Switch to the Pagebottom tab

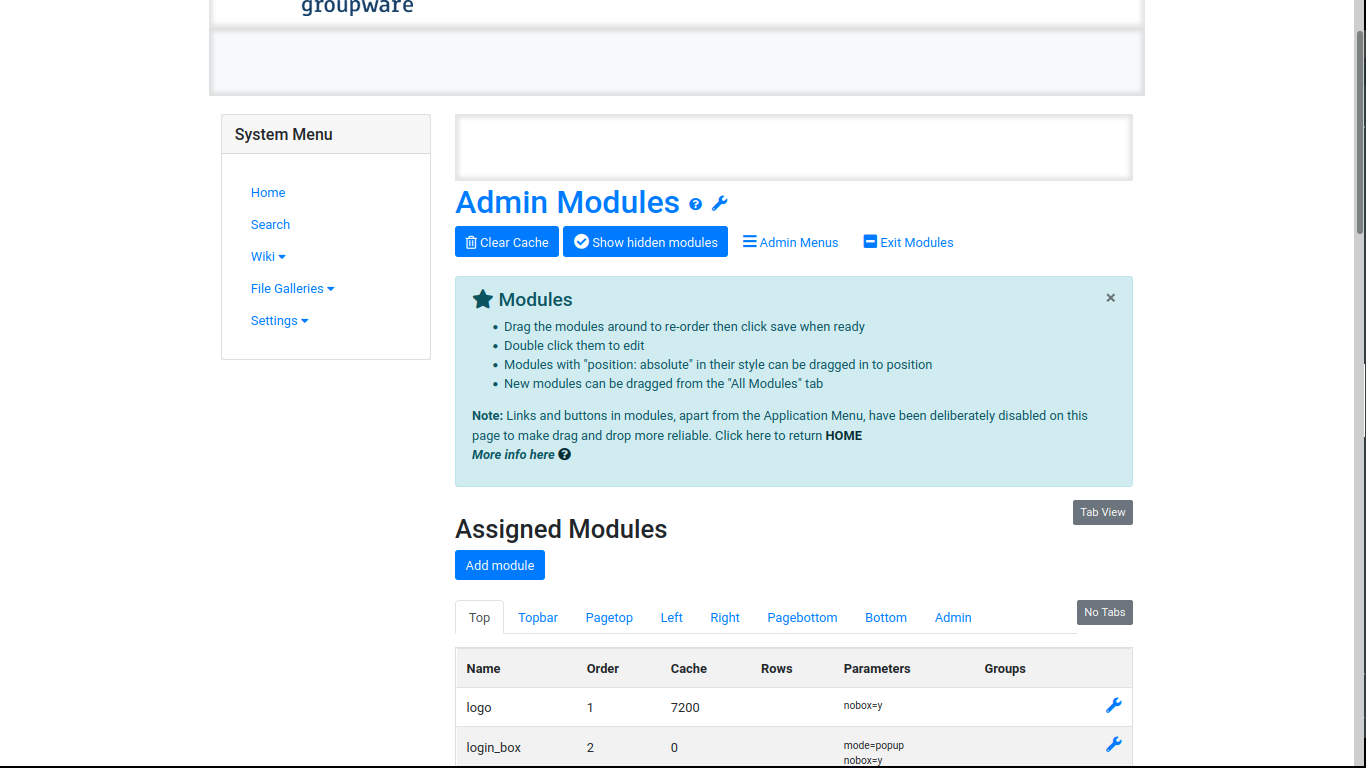point(802,618)
